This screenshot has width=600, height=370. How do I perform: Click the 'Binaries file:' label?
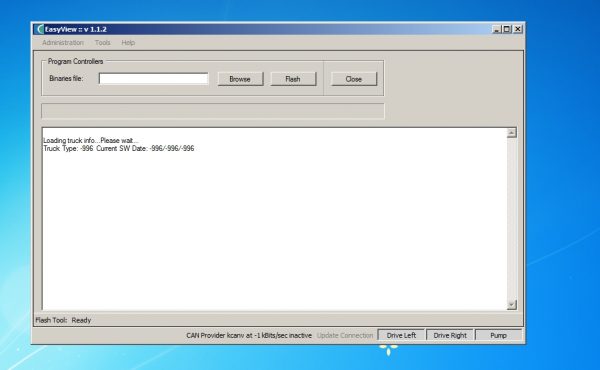66,78
